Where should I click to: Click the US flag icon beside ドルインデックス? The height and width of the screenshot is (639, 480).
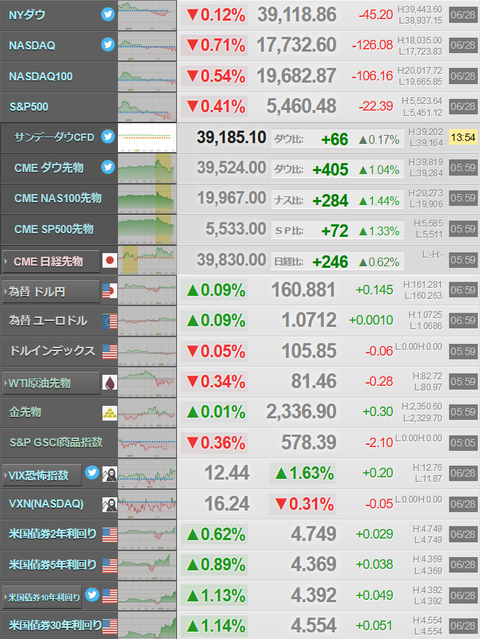pos(110,352)
